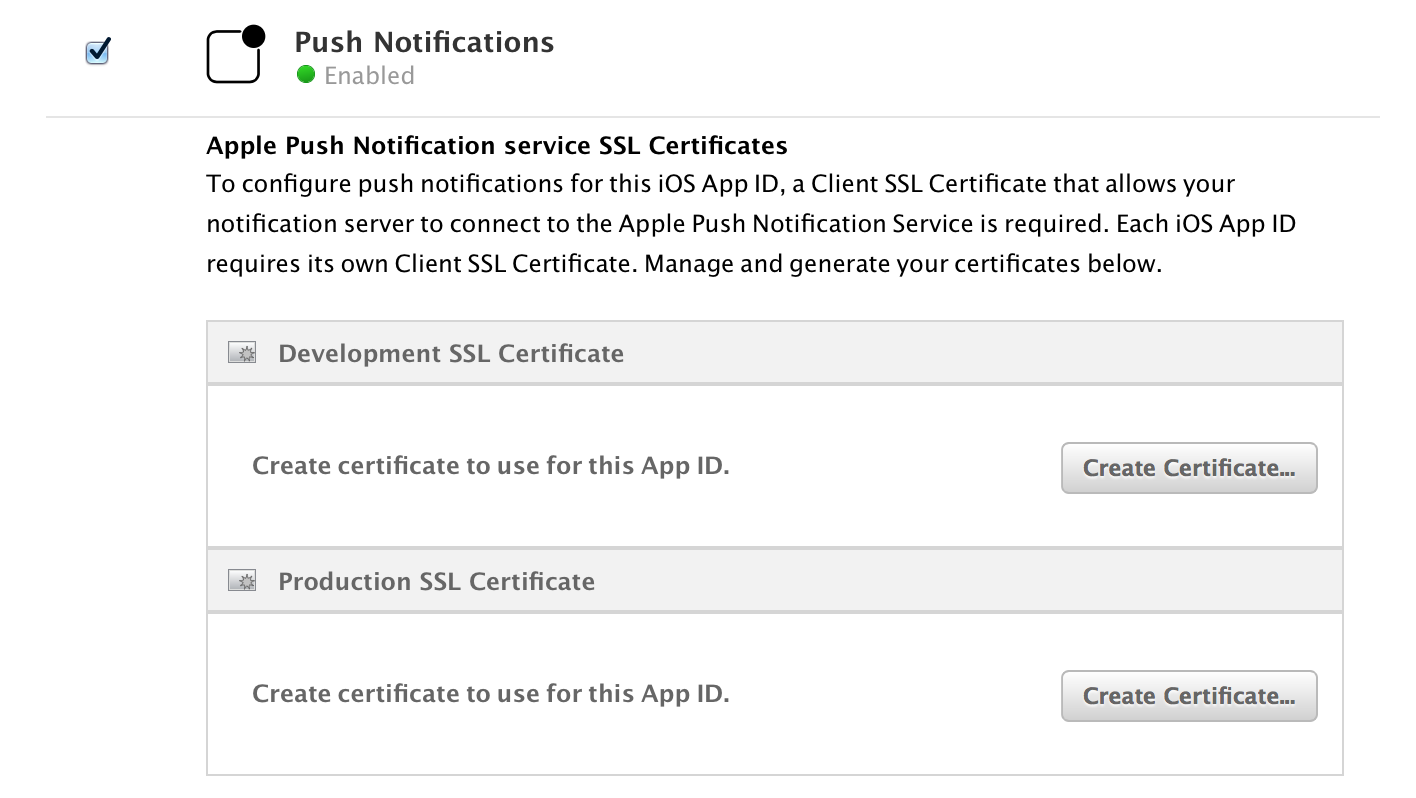Create a Development SSL certificate

point(1188,468)
